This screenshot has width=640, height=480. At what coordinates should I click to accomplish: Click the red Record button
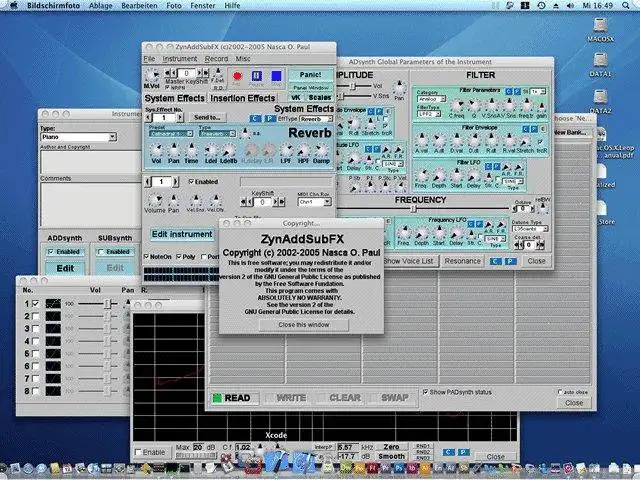(237, 75)
